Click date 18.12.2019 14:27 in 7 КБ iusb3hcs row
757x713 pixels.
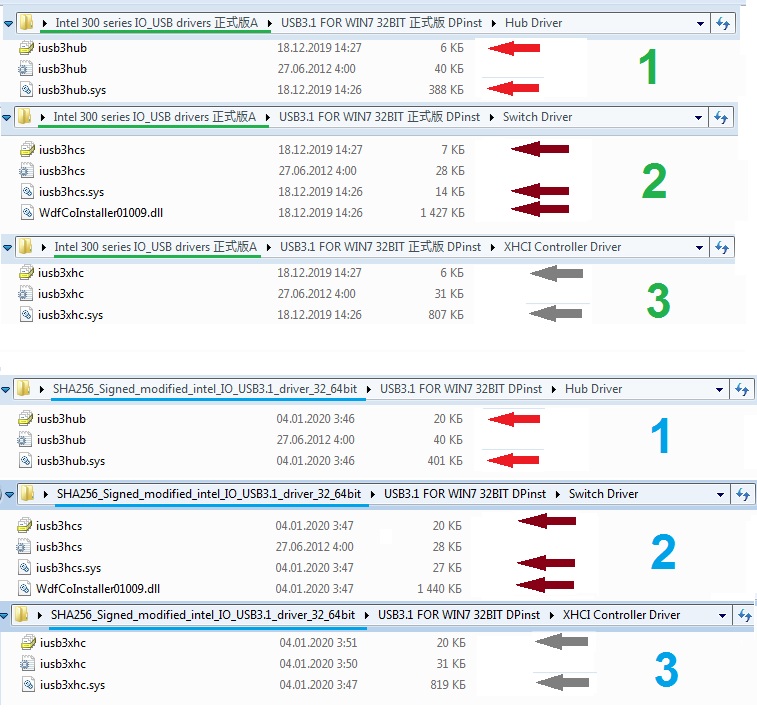coord(320,150)
